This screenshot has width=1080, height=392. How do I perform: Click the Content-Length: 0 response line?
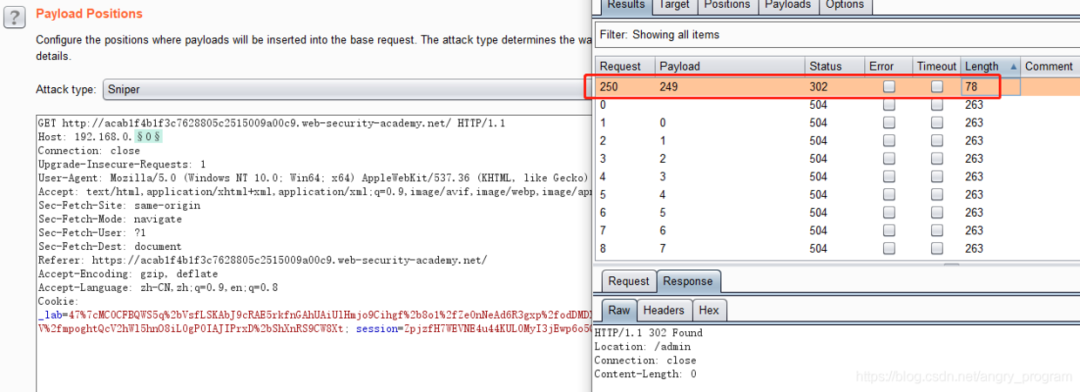645,374
